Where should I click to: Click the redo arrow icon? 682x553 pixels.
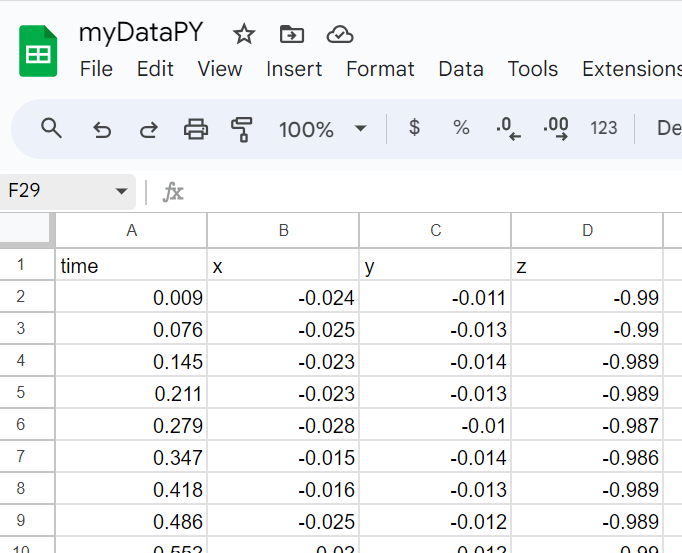click(148, 129)
